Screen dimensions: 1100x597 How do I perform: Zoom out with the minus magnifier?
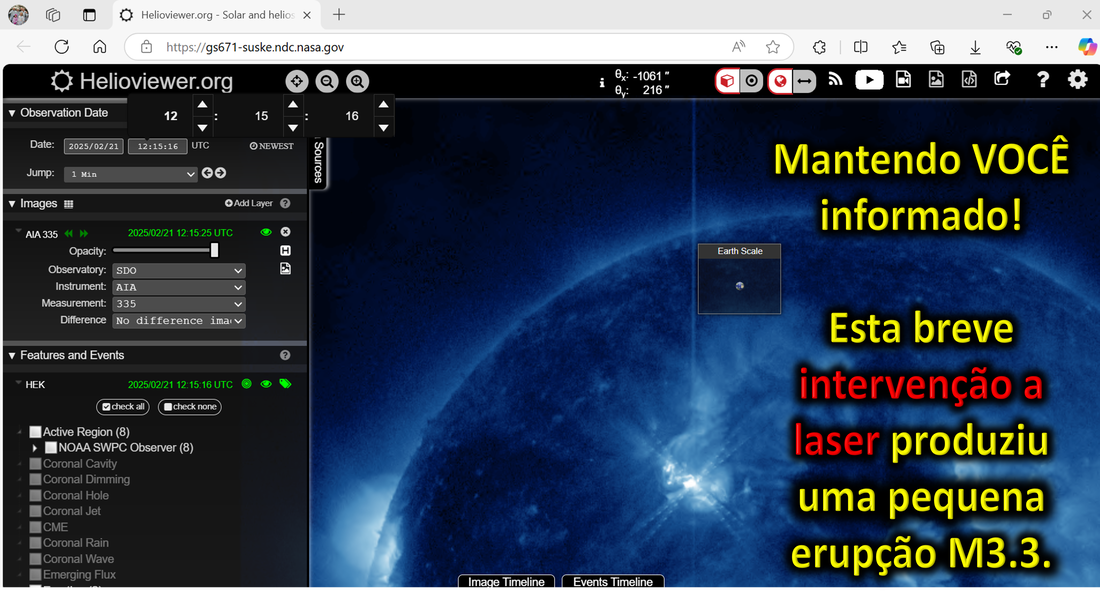coord(327,81)
